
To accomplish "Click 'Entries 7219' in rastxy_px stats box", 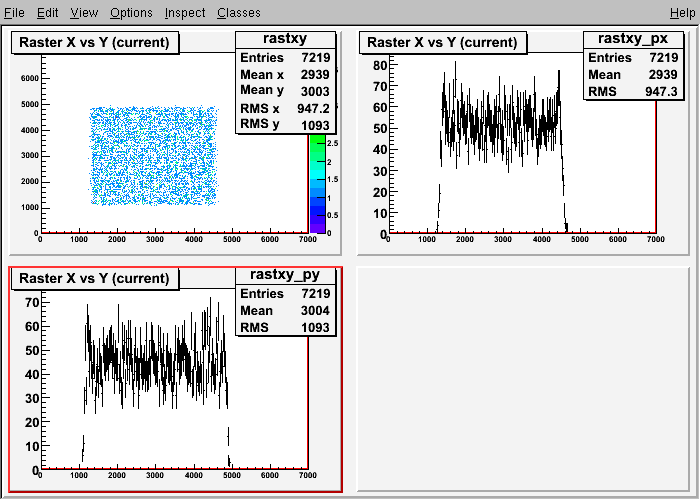I will pyautogui.click(x=633, y=58).
